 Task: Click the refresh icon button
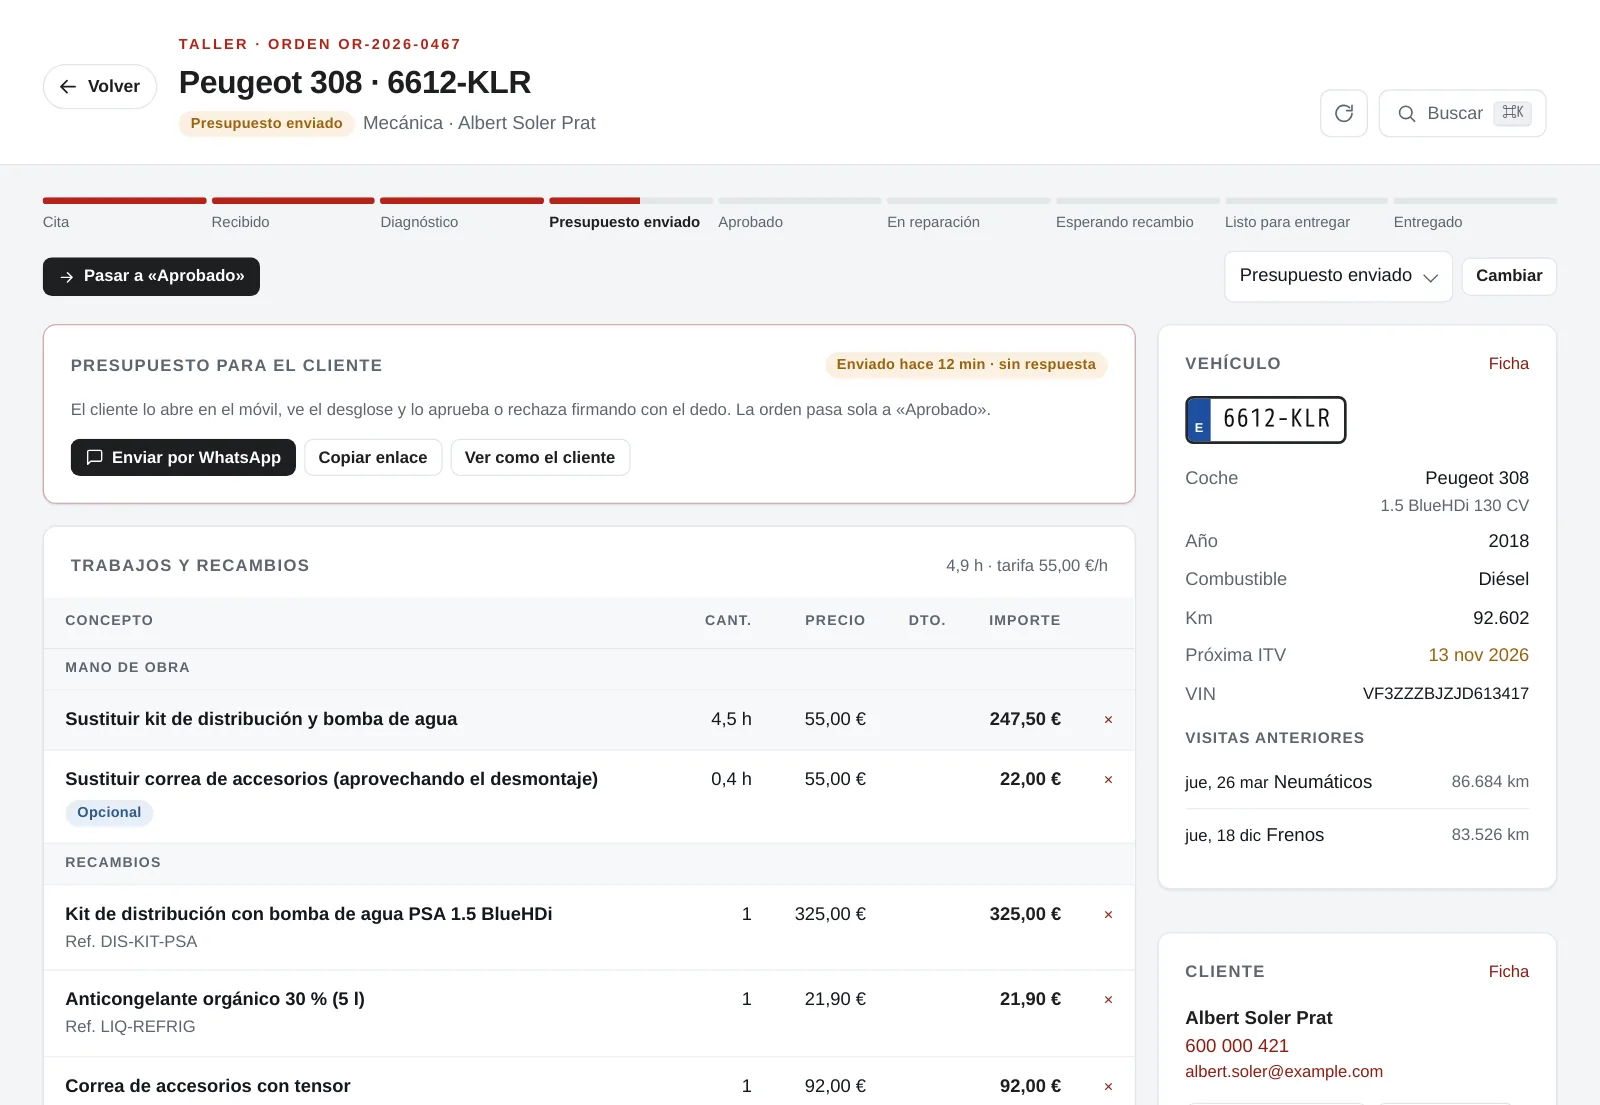click(1343, 113)
